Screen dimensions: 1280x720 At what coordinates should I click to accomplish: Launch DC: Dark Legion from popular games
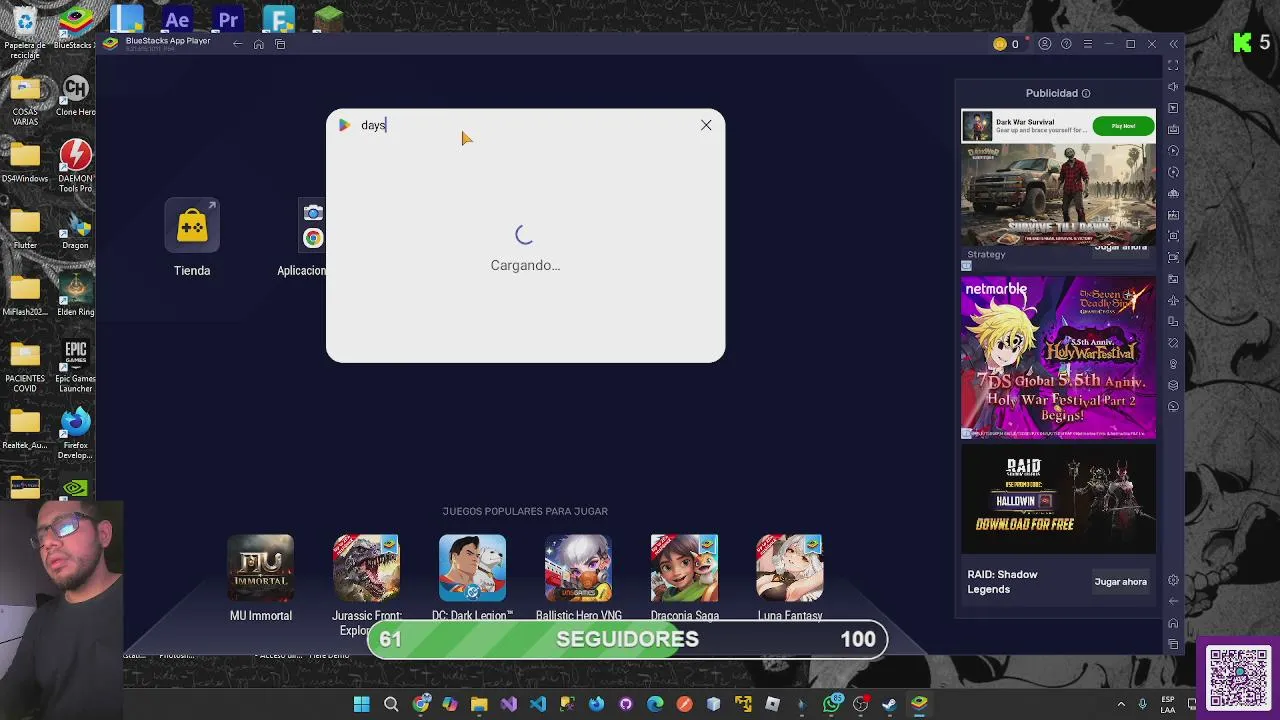click(x=472, y=578)
